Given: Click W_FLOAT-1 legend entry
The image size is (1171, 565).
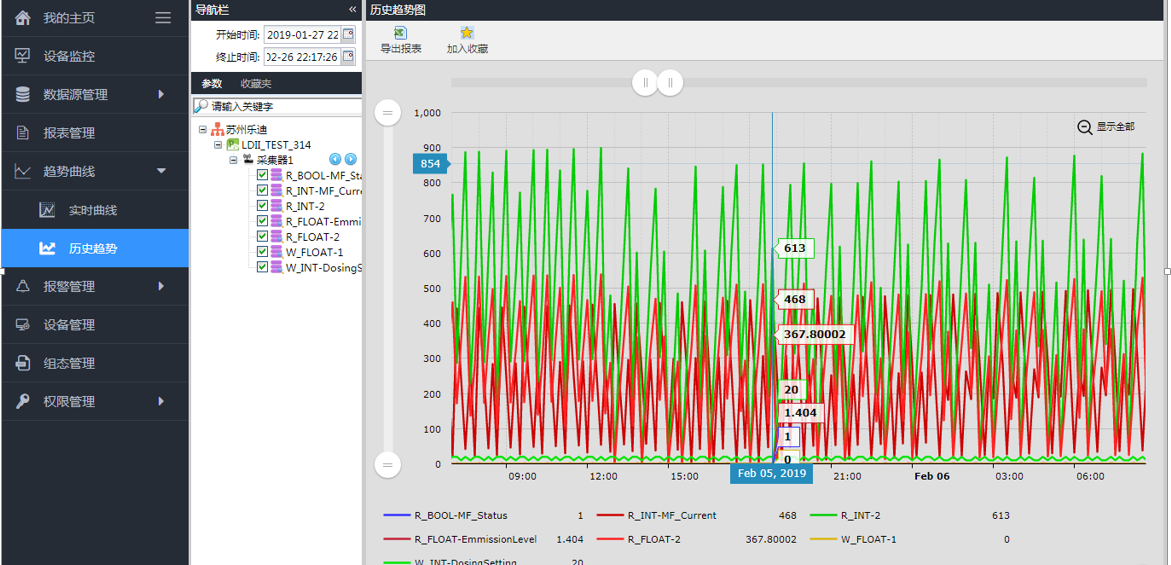Looking at the screenshot, I should tap(910, 539).
